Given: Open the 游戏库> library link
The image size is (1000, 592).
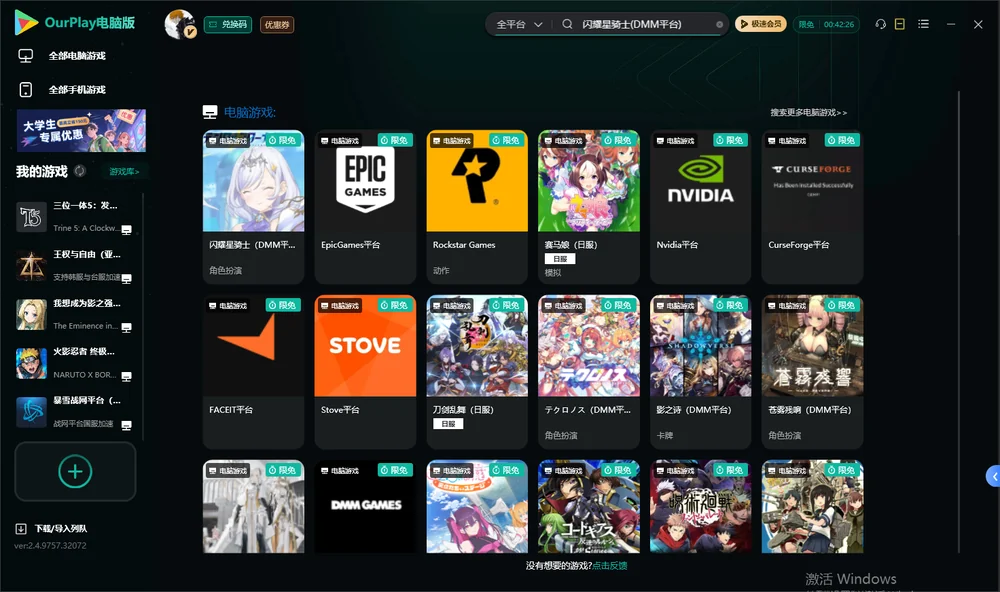Looking at the screenshot, I should pos(124,172).
